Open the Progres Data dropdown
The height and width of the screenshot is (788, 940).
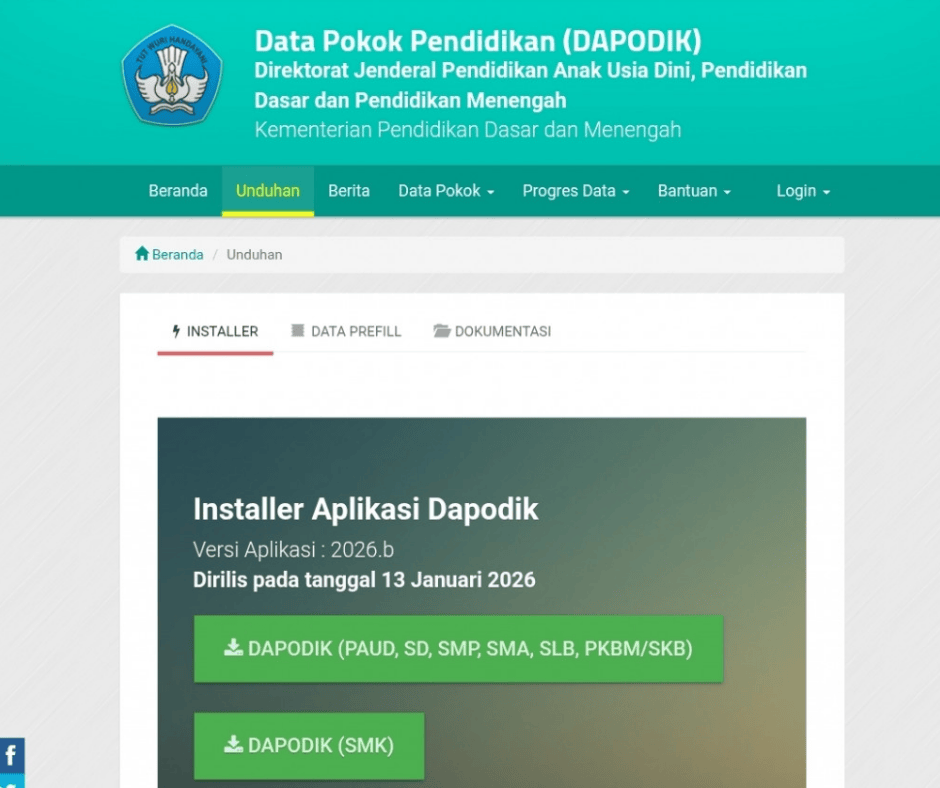click(x=575, y=191)
